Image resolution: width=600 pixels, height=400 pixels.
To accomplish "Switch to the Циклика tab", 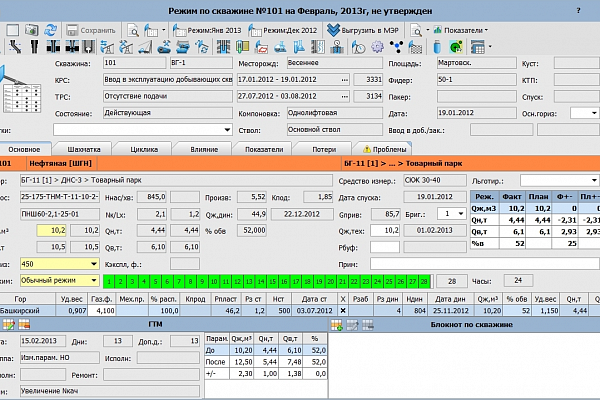I will click(x=144, y=149).
